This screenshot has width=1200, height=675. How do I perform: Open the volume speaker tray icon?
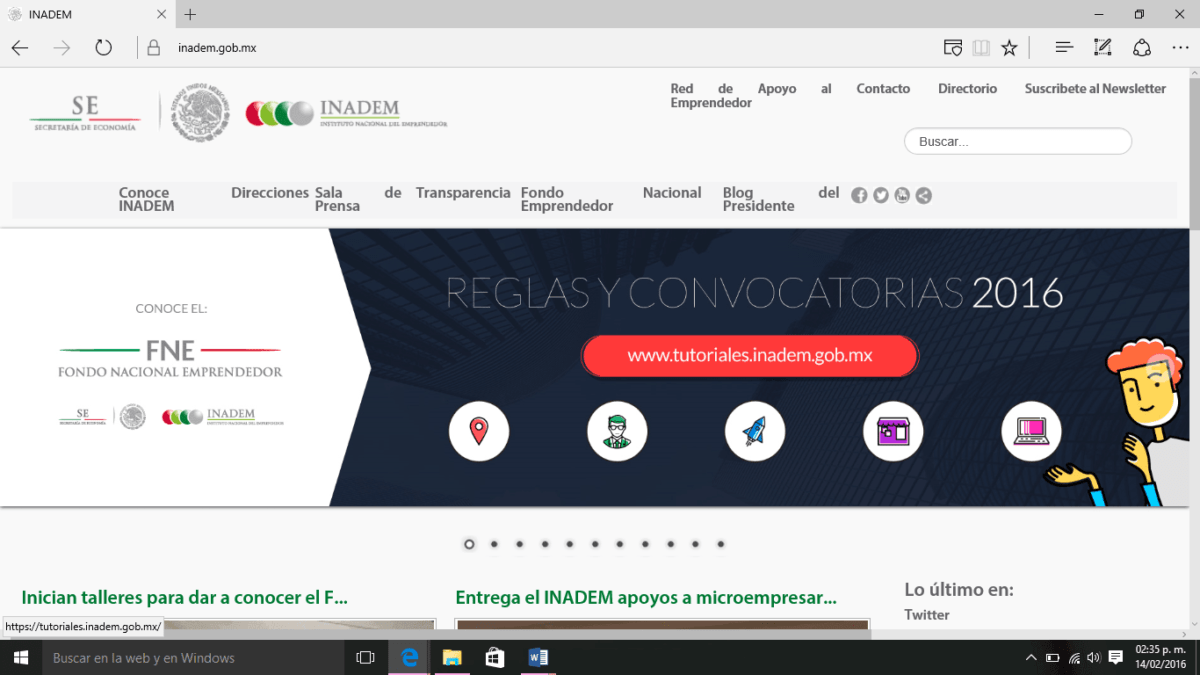coord(1093,658)
